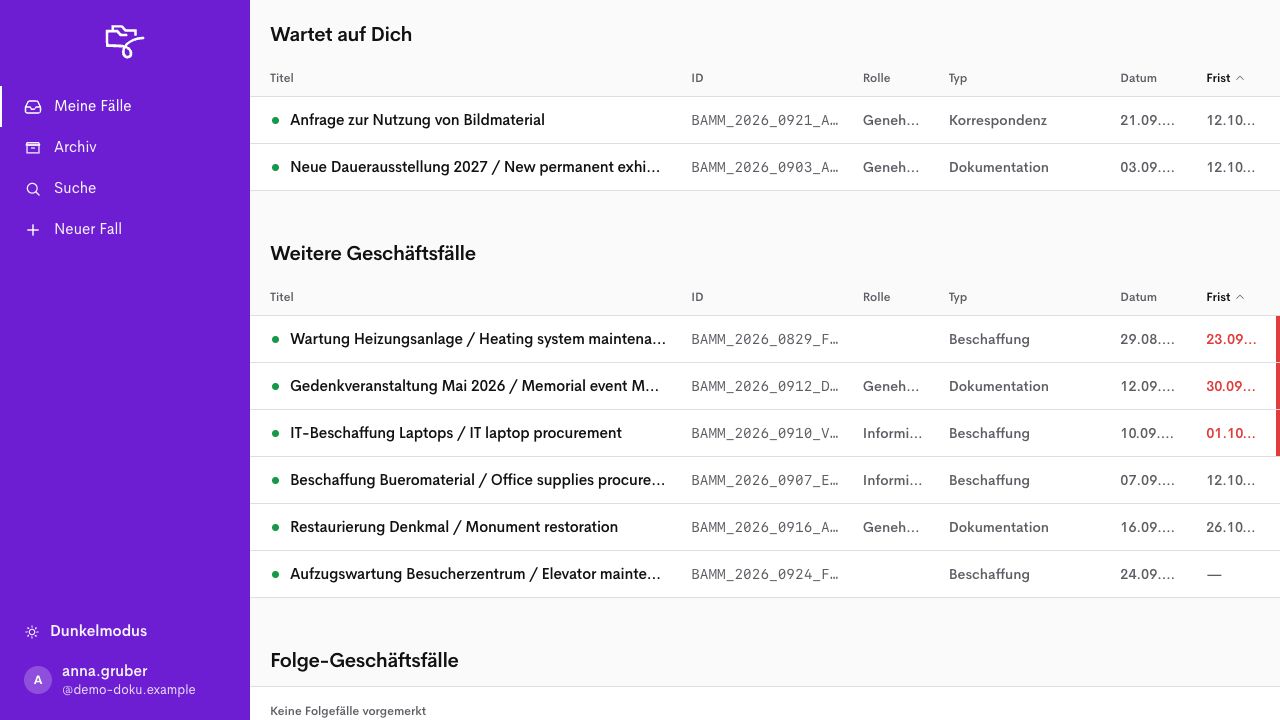Image resolution: width=1280 pixels, height=720 pixels.
Task: Click green status dot of Anfrage zur Nutzung
Action: pyautogui.click(x=275, y=120)
